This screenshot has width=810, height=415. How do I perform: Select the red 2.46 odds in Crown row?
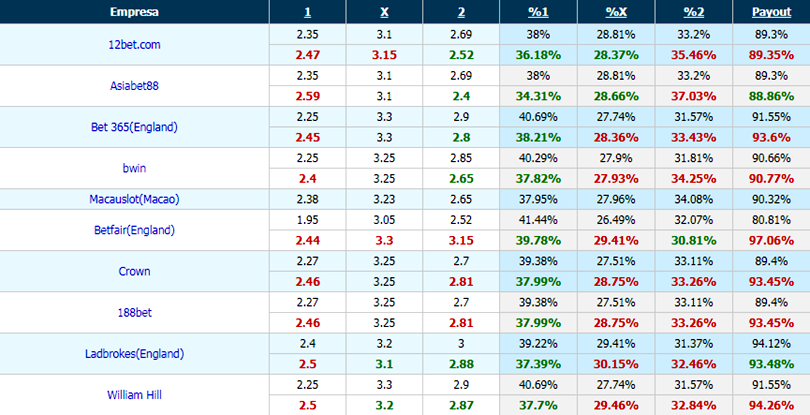(307, 282)
